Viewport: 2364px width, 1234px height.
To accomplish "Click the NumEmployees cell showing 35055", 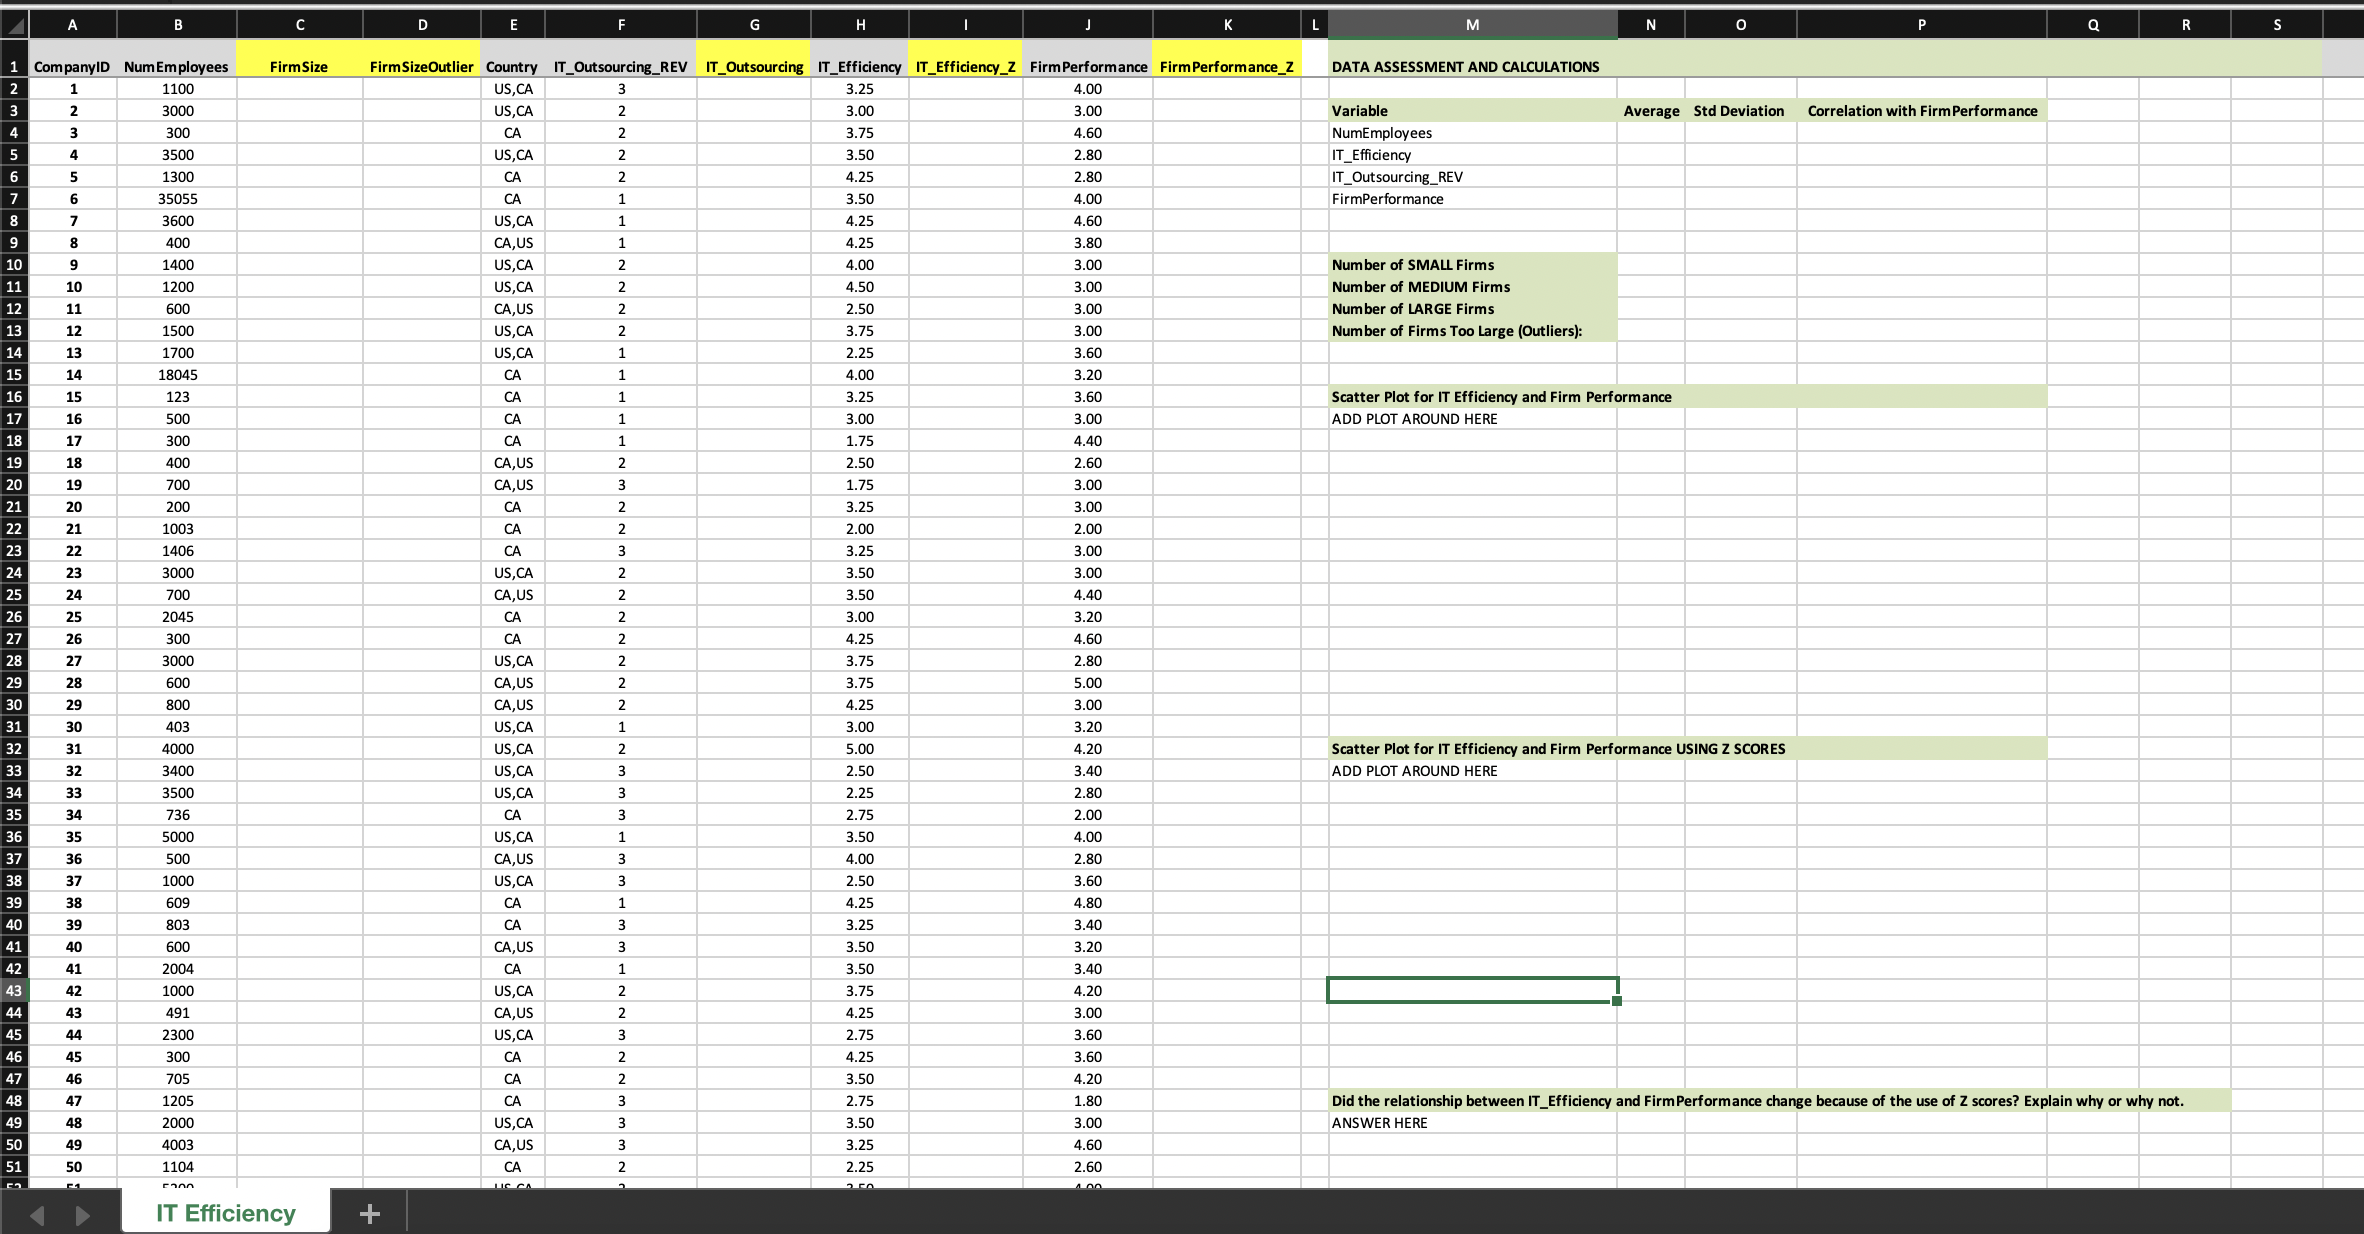I will 177,198.
